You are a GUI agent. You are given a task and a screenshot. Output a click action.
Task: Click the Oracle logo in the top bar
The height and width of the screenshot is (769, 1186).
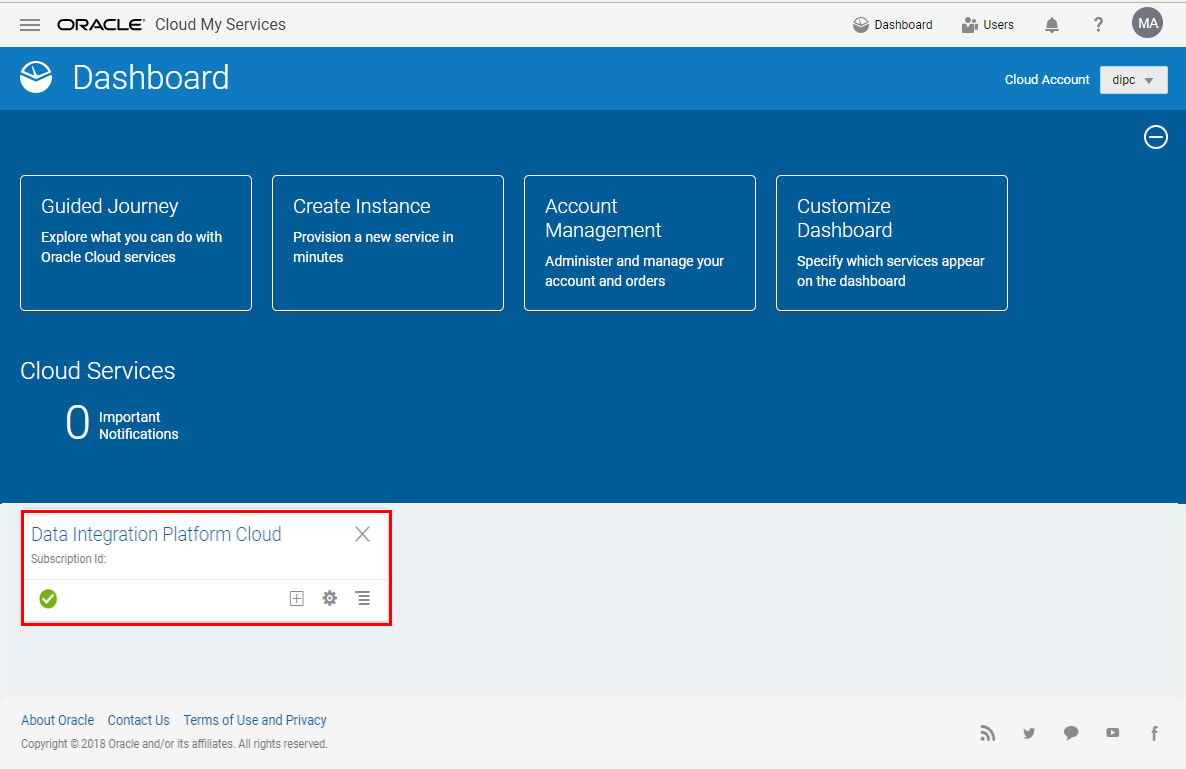pos(100,23)
